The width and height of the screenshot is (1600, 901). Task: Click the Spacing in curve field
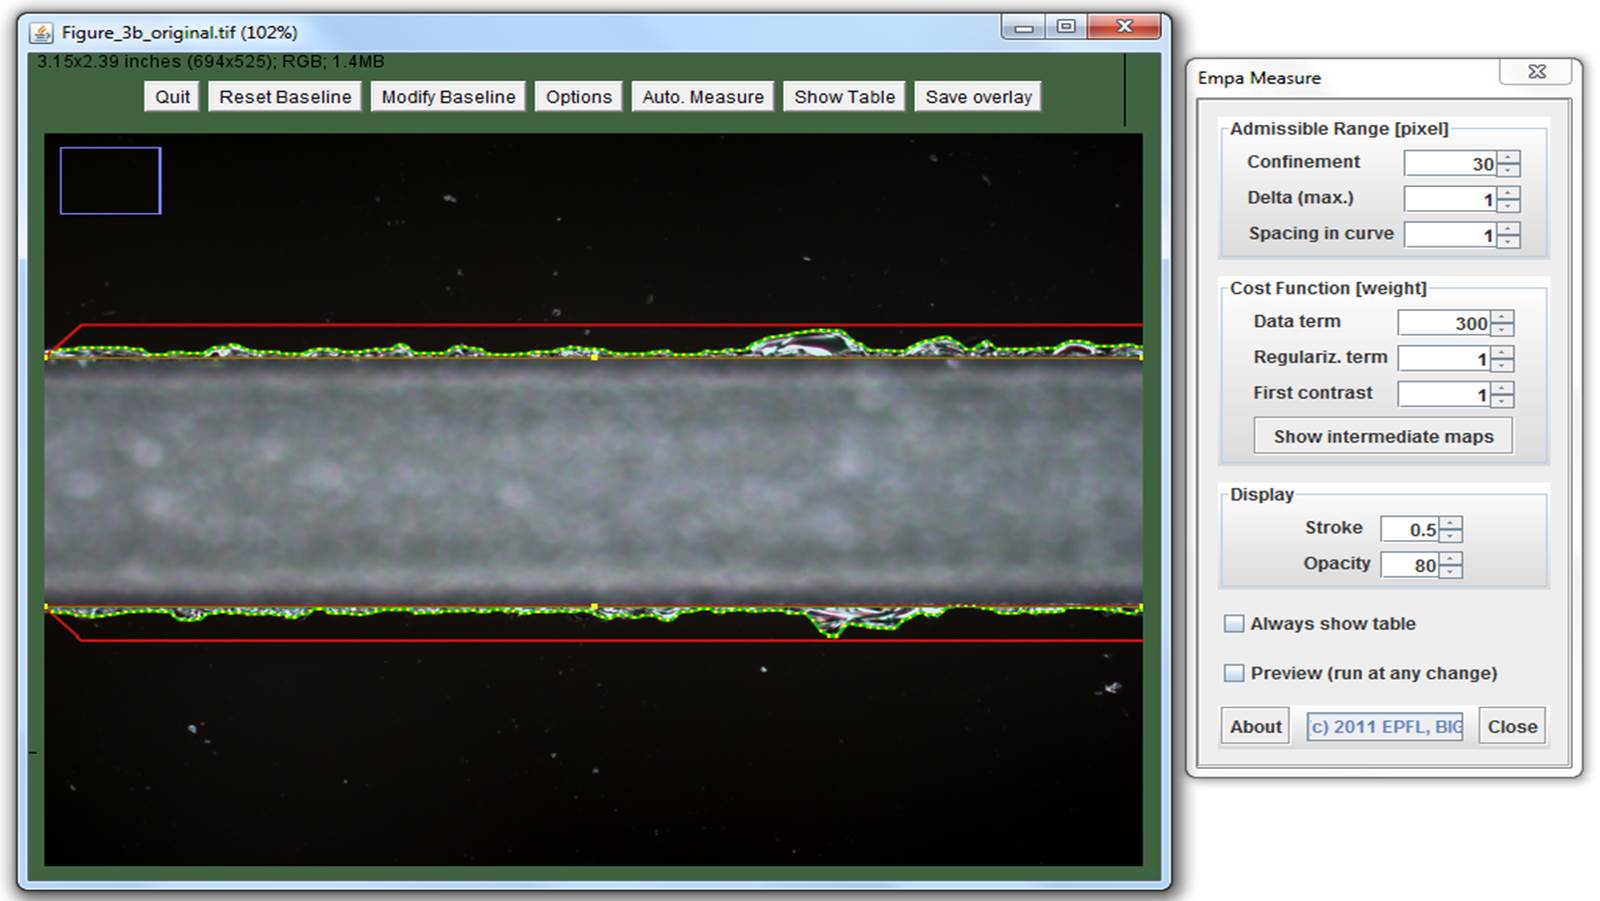coord(1450,235)
